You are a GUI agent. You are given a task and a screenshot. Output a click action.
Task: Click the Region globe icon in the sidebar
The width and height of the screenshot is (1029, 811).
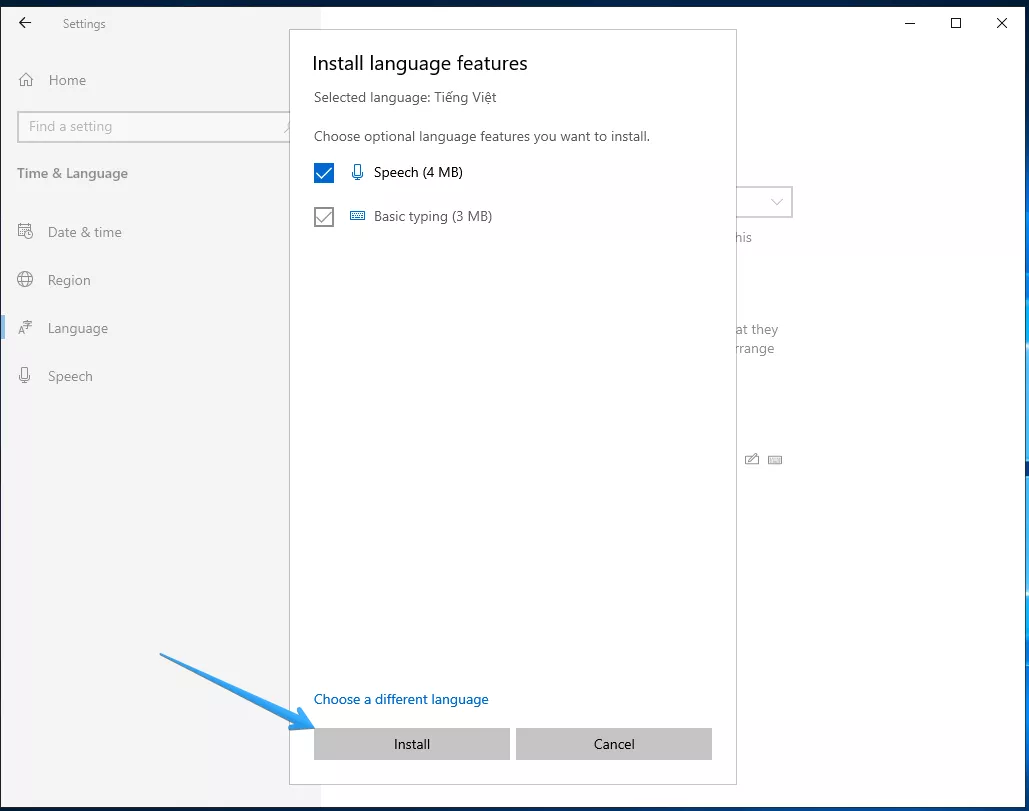click(x=26, y=280)
